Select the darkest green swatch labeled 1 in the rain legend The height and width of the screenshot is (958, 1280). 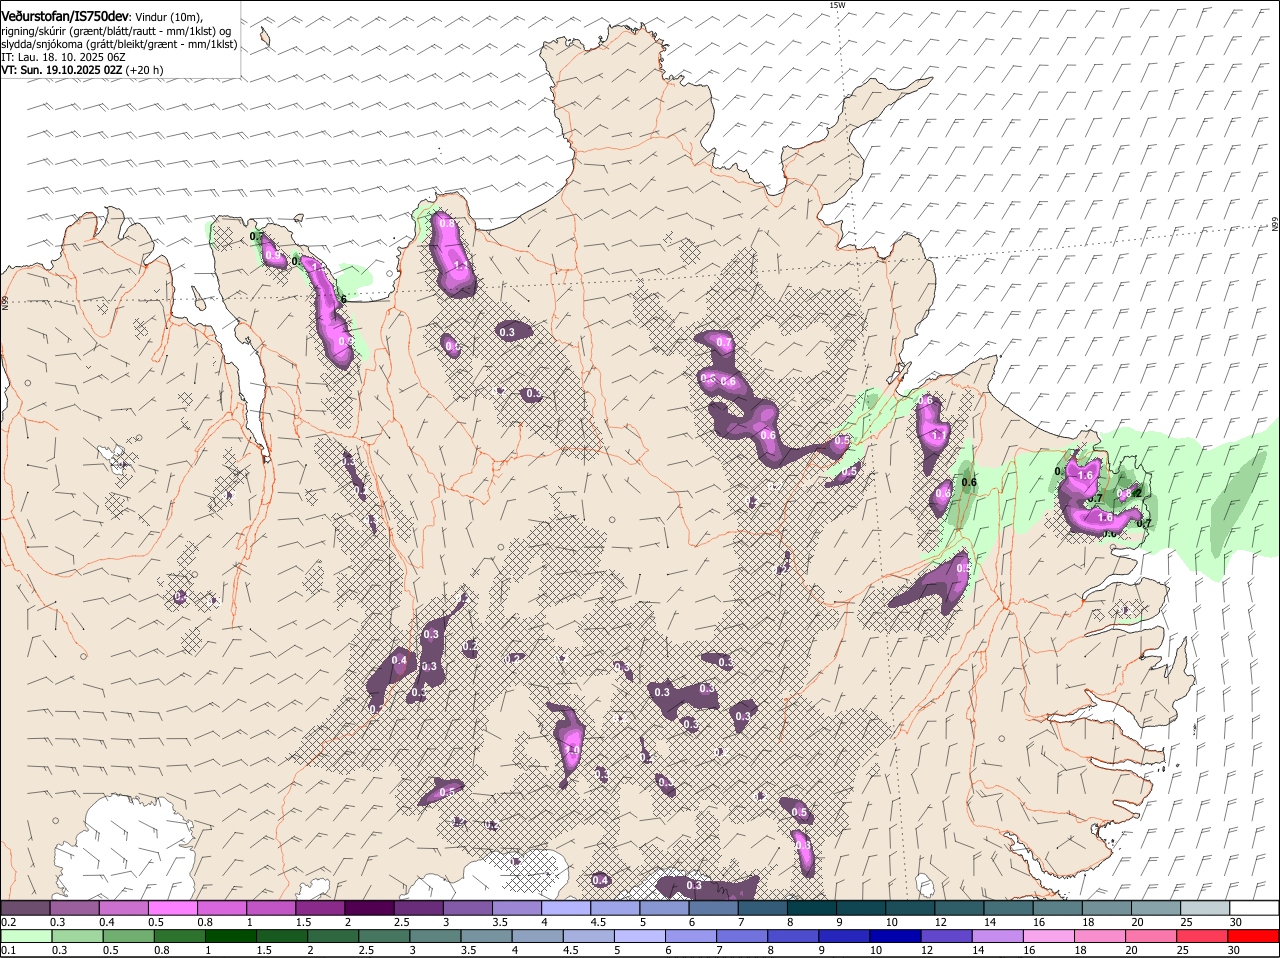click(230, 936)
